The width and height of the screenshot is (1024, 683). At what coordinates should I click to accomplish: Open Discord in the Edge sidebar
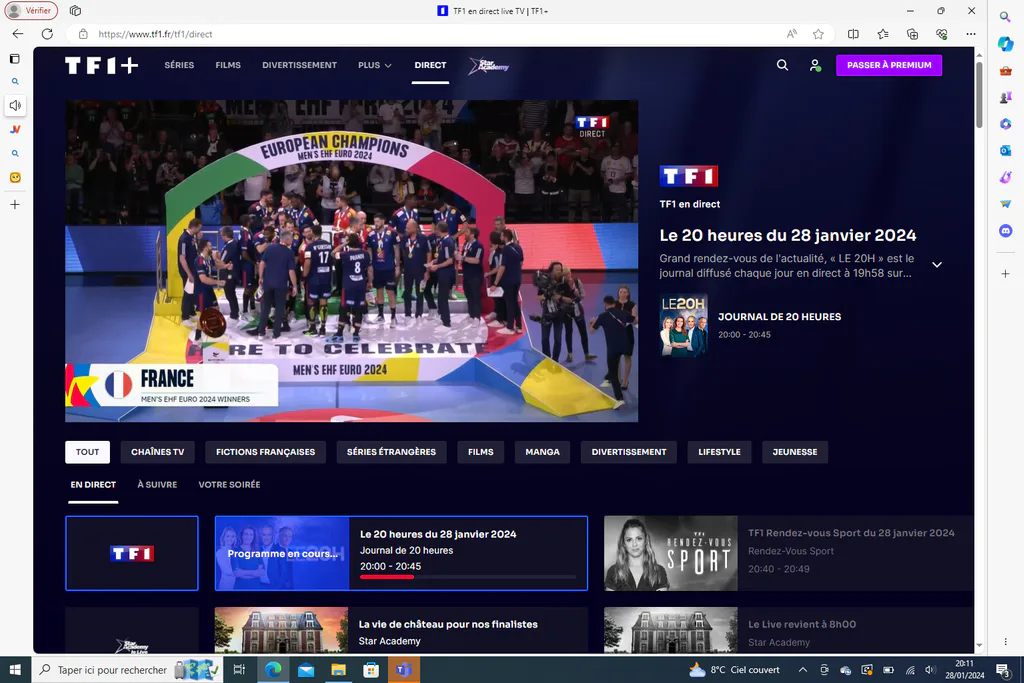click(x=1006, y=230)
